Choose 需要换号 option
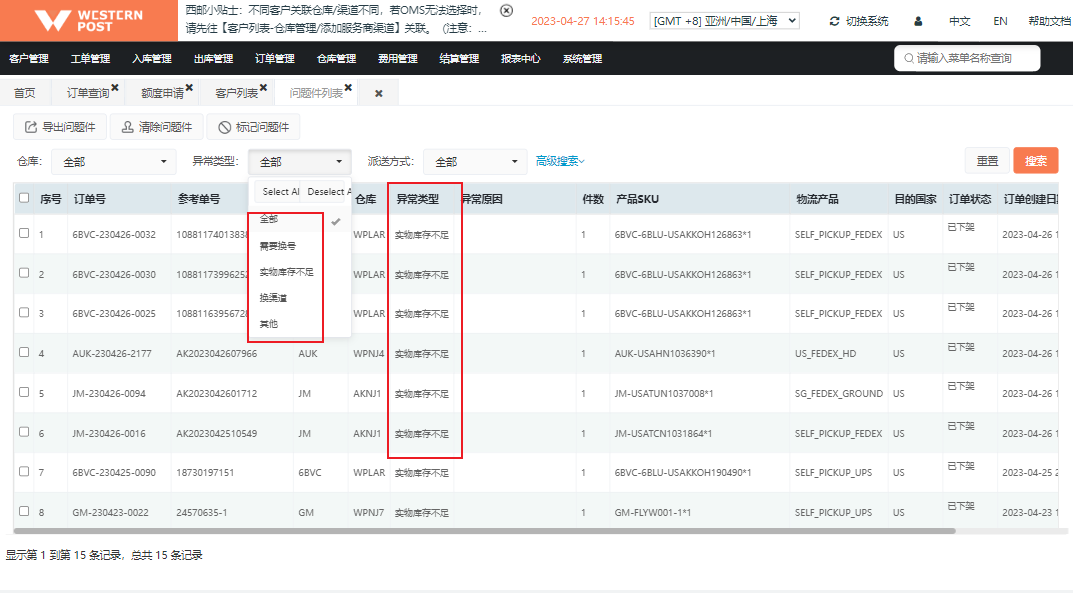1073x593 pixels. [278, 246]
